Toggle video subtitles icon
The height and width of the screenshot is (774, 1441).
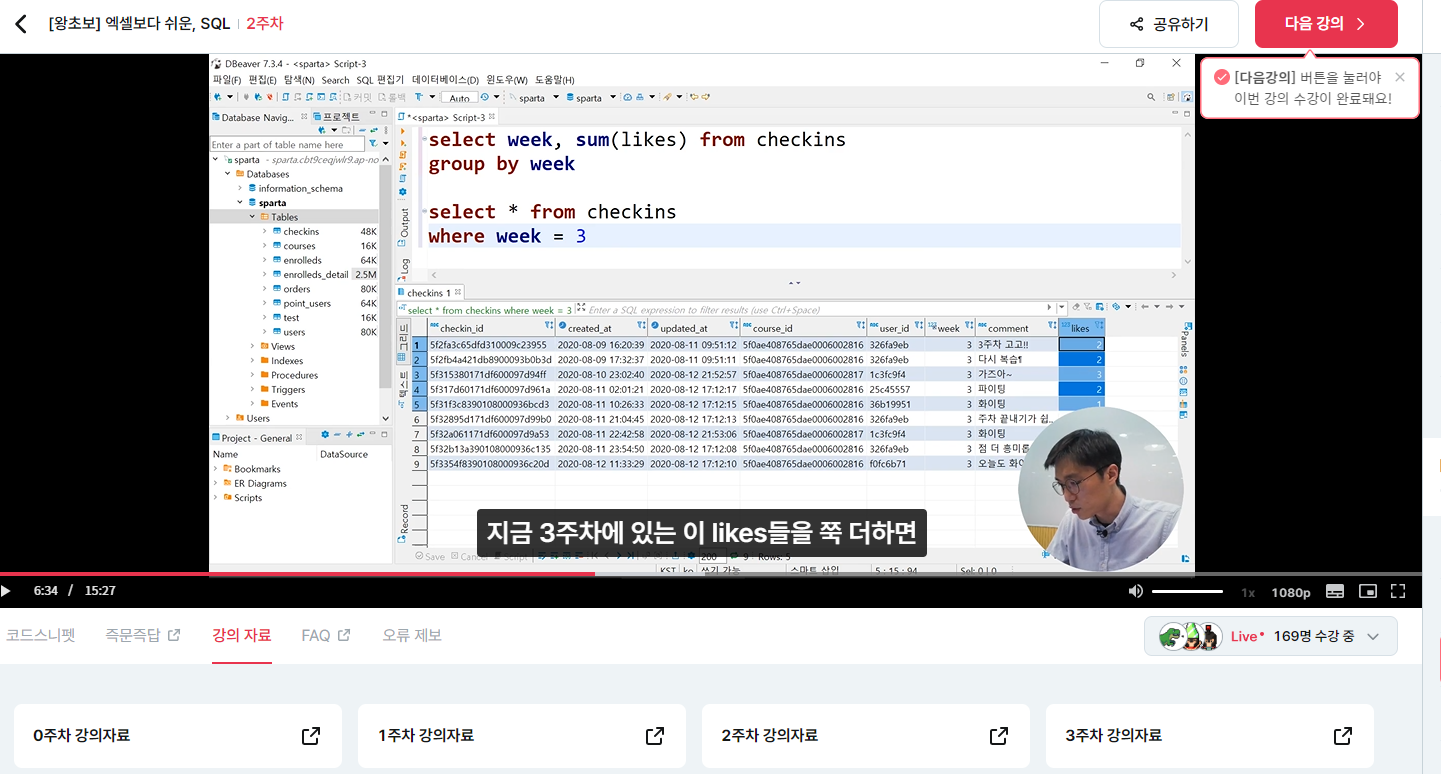coord(1335,591)
